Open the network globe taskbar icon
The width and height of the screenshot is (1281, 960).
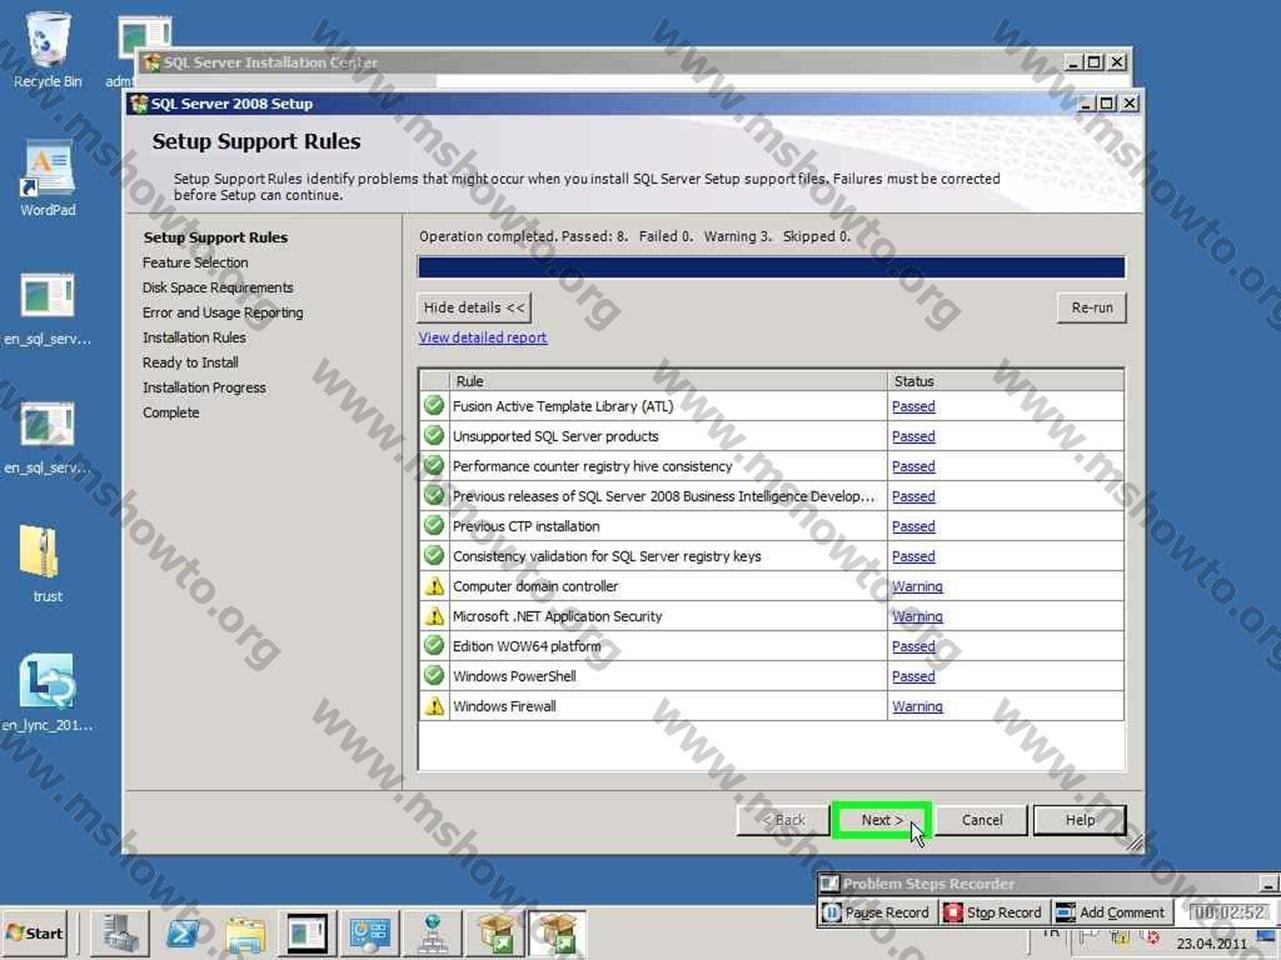pos(432,934)
